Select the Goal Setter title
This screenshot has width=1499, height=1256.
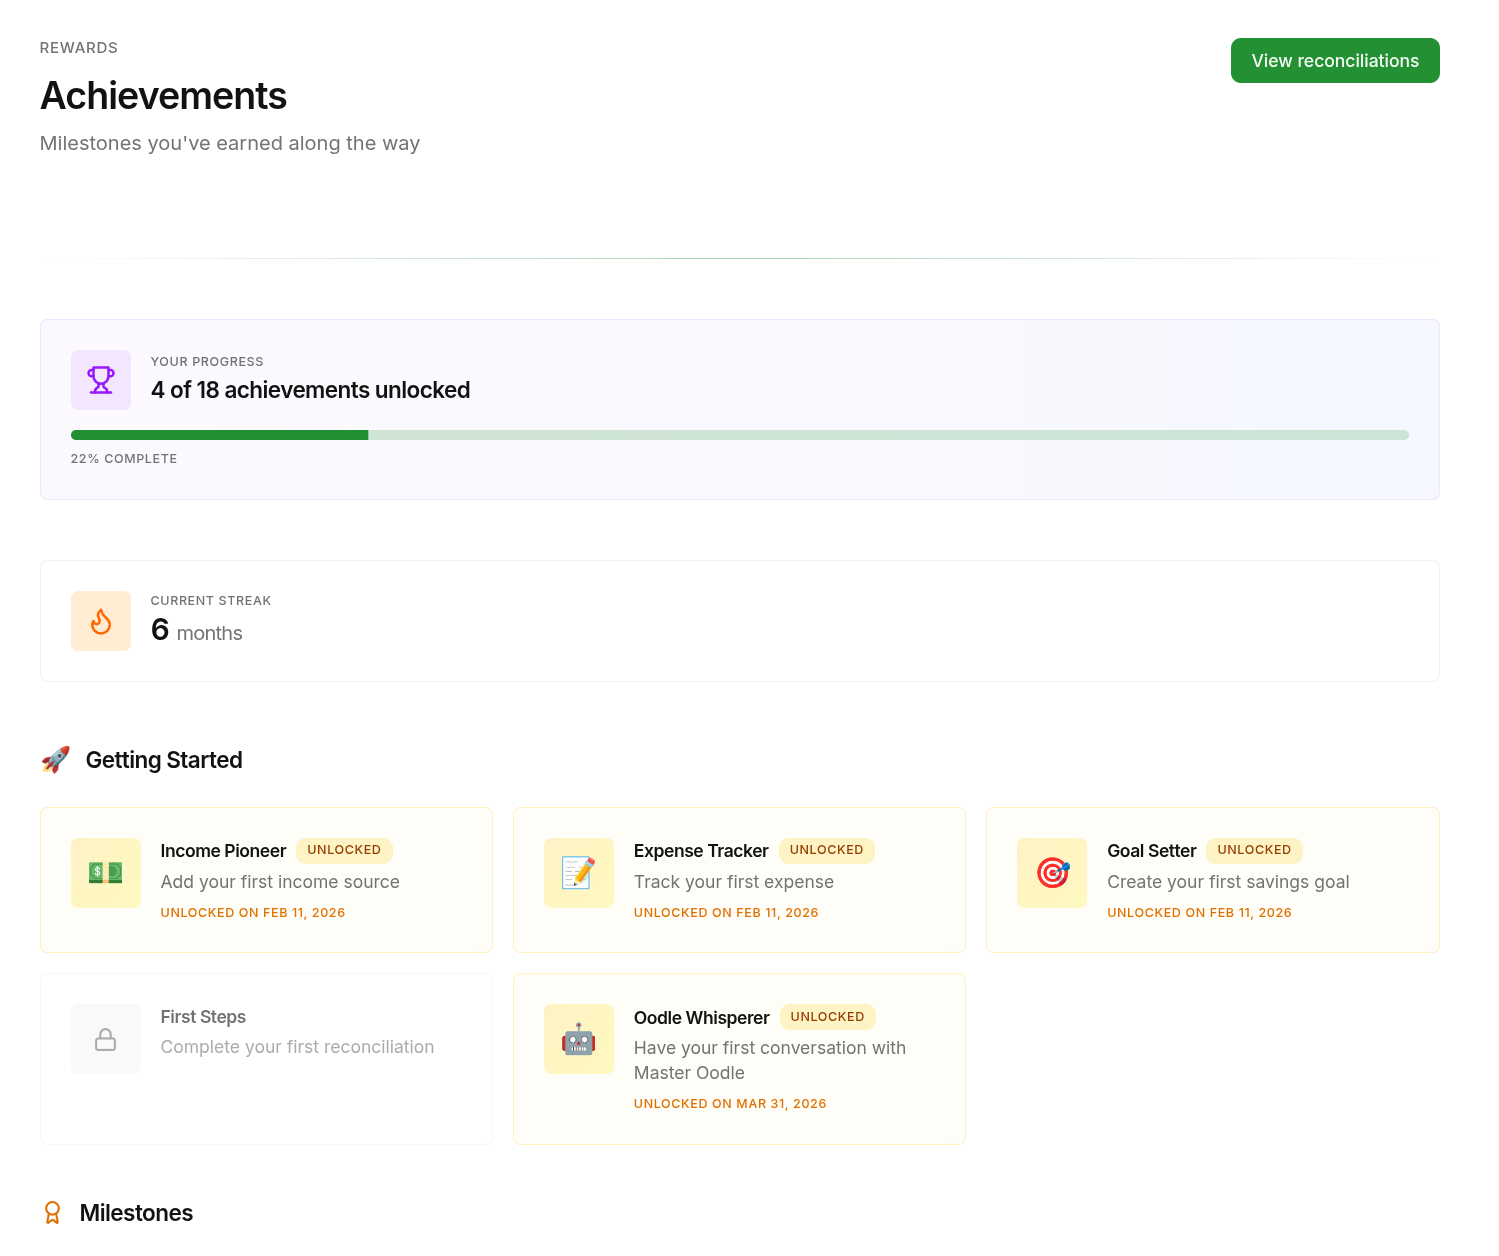[1151, 851]
